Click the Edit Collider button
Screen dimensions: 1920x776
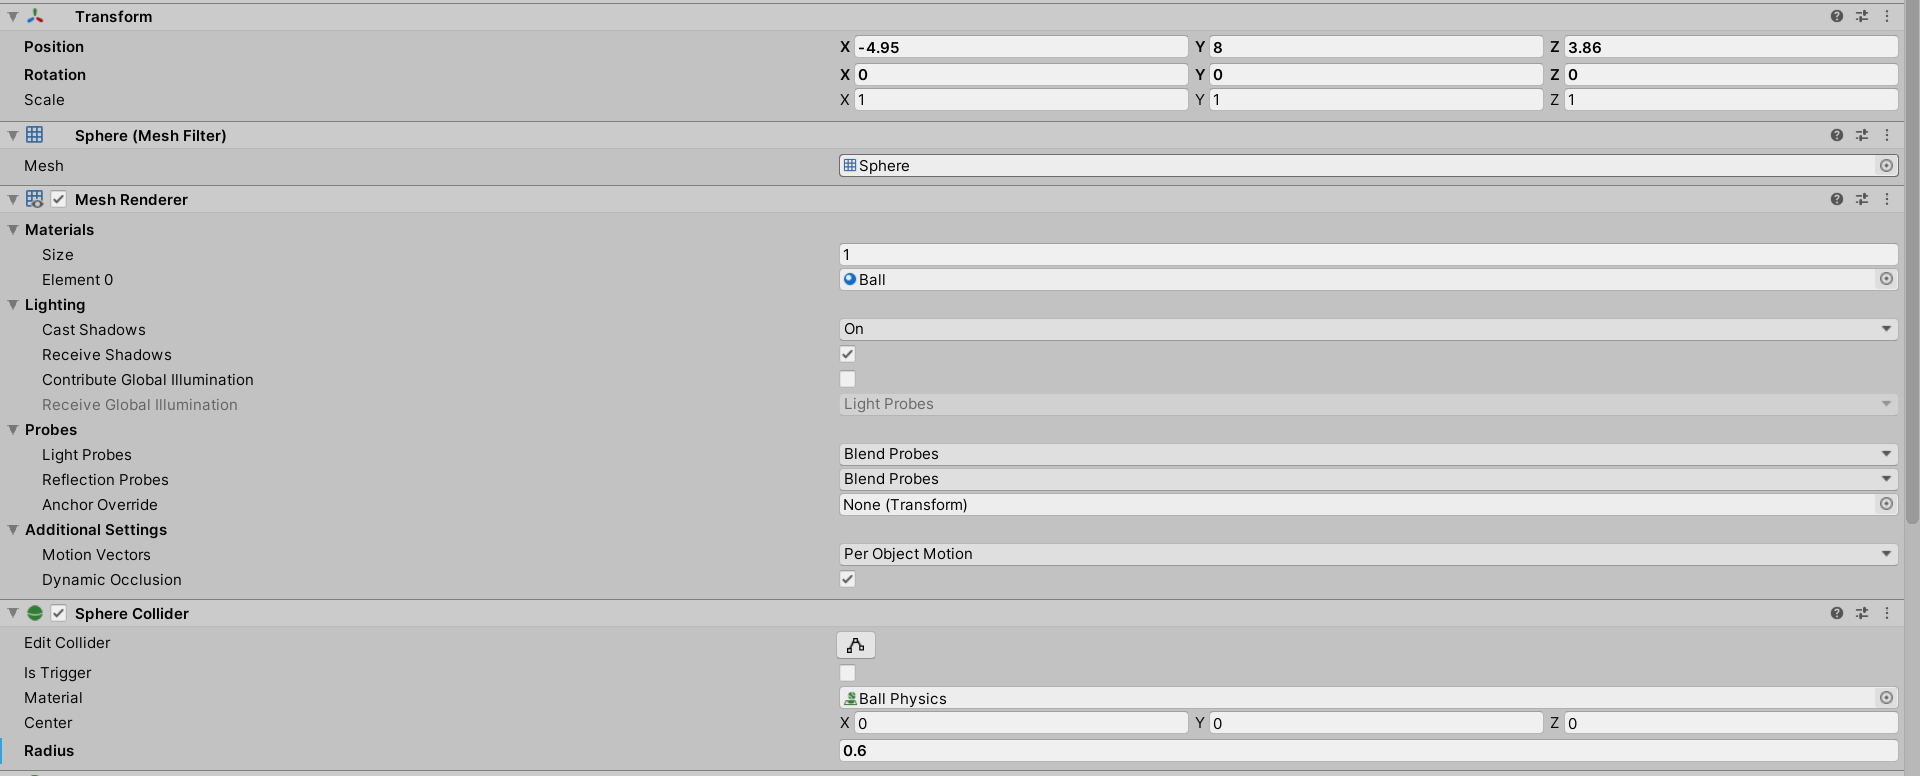pos(856,645)
